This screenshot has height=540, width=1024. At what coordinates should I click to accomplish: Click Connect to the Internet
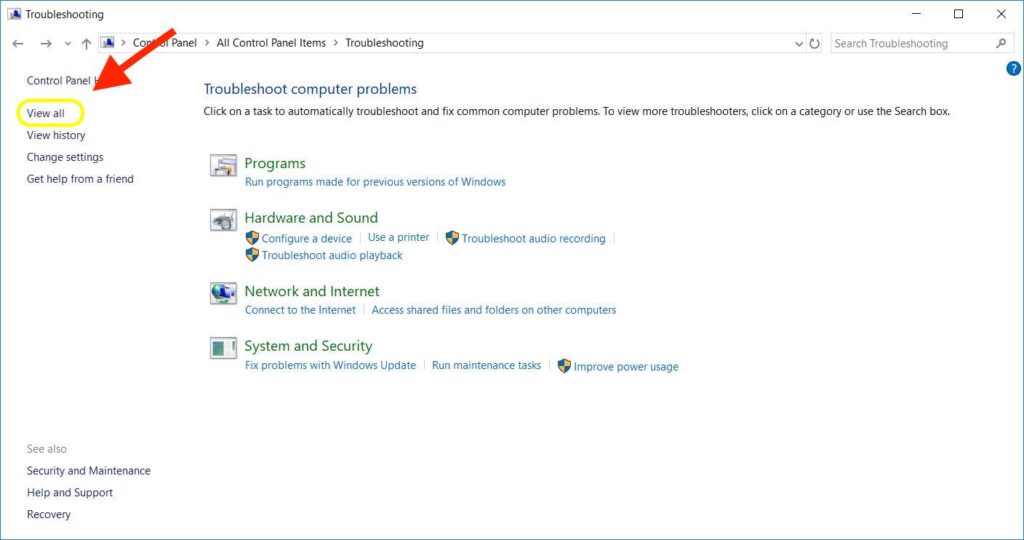coord(300,310)
